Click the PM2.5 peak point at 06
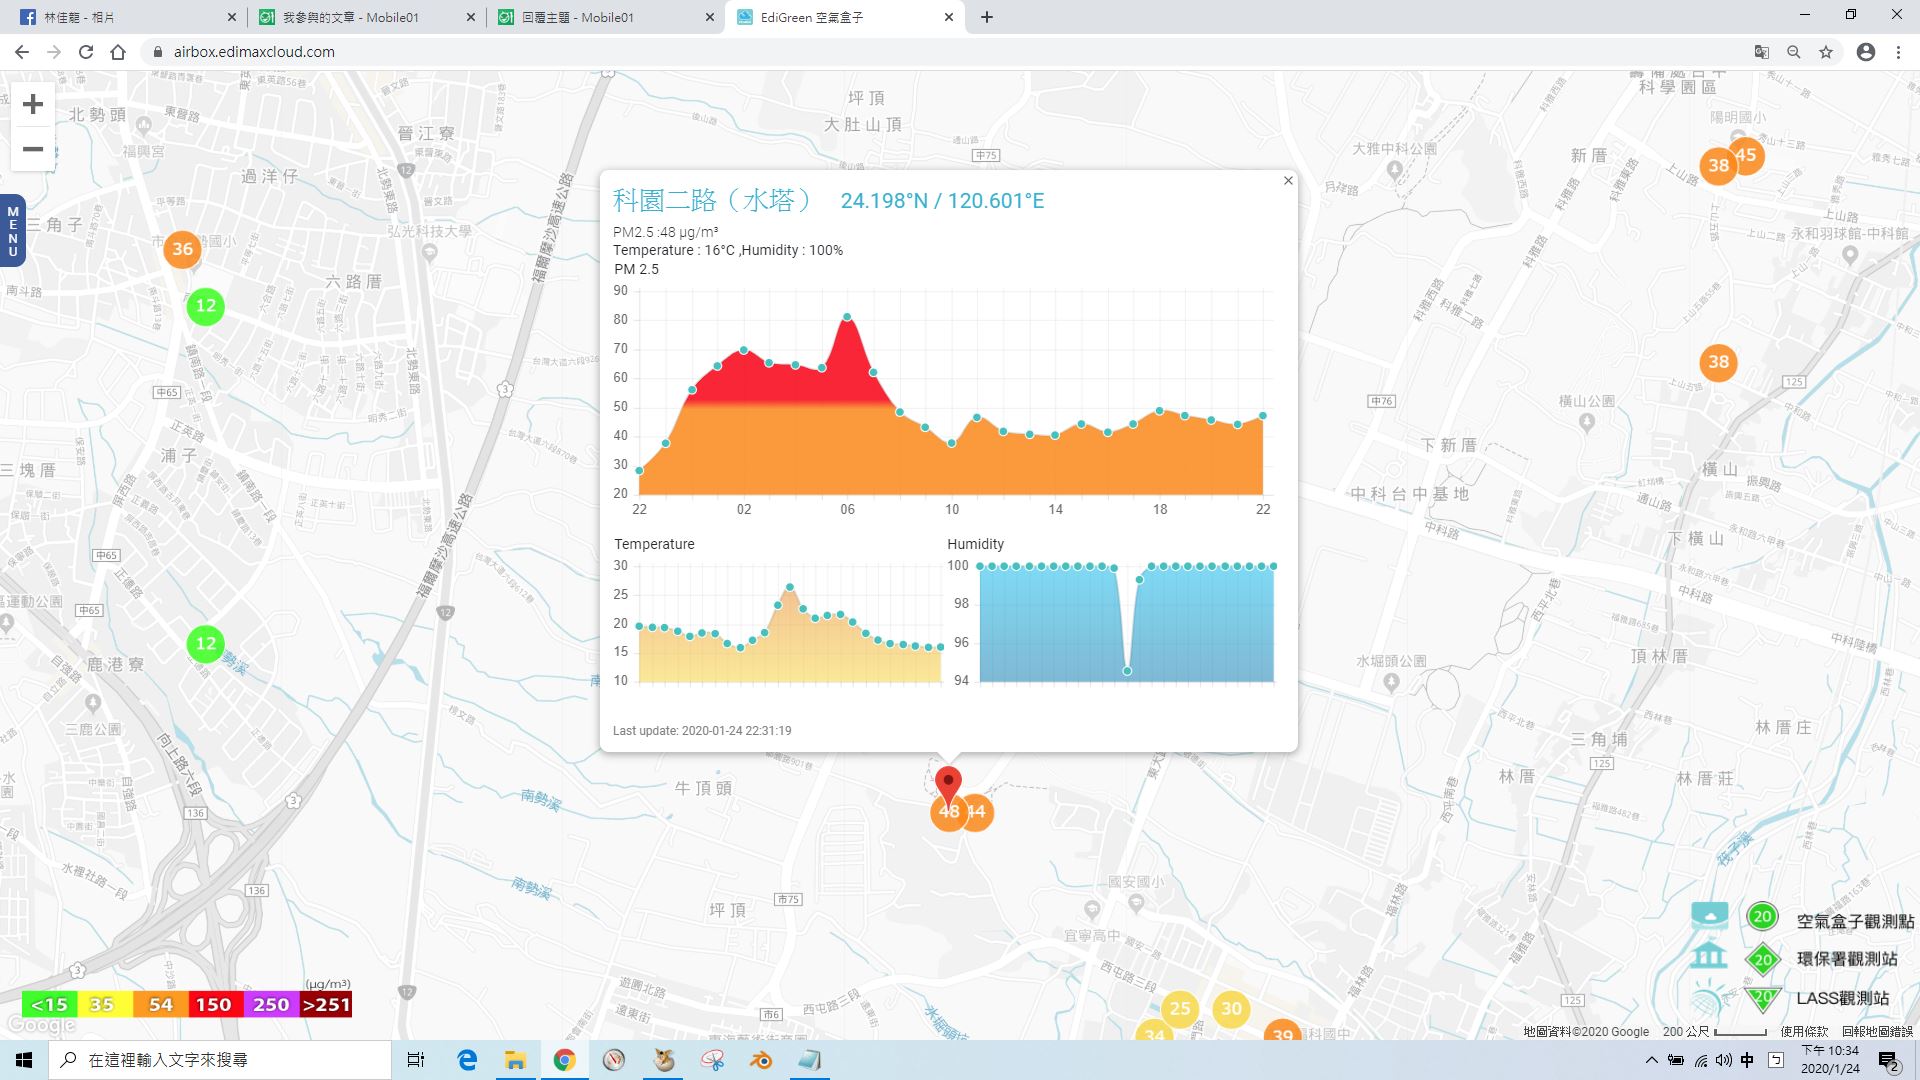This screenshot has height=1080, width=1920. click(x=847, y=317)
